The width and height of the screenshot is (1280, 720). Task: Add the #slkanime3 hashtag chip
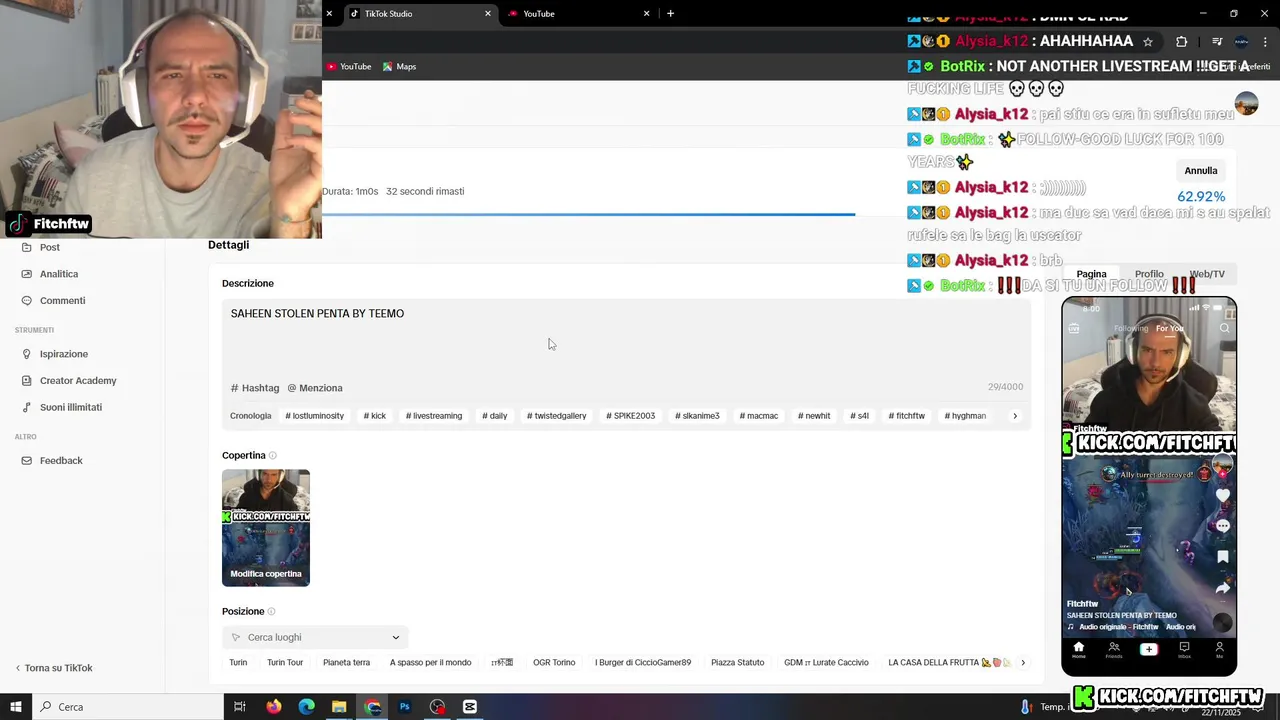pyautogui.click(x=697, y=416)
